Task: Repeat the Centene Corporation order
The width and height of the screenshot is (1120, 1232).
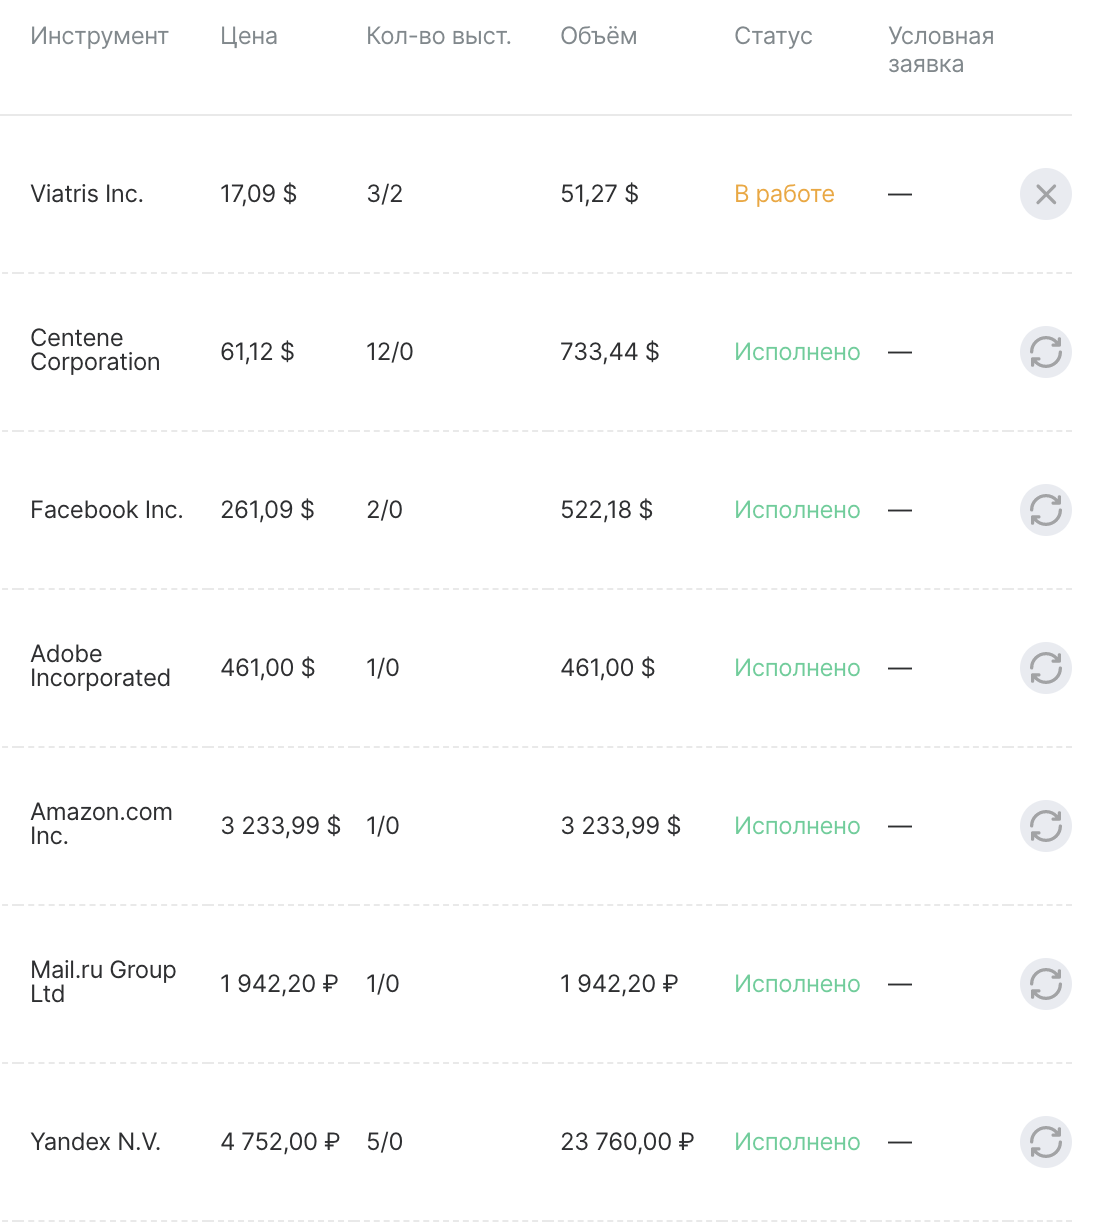Action: click(x=1045, y=352)
